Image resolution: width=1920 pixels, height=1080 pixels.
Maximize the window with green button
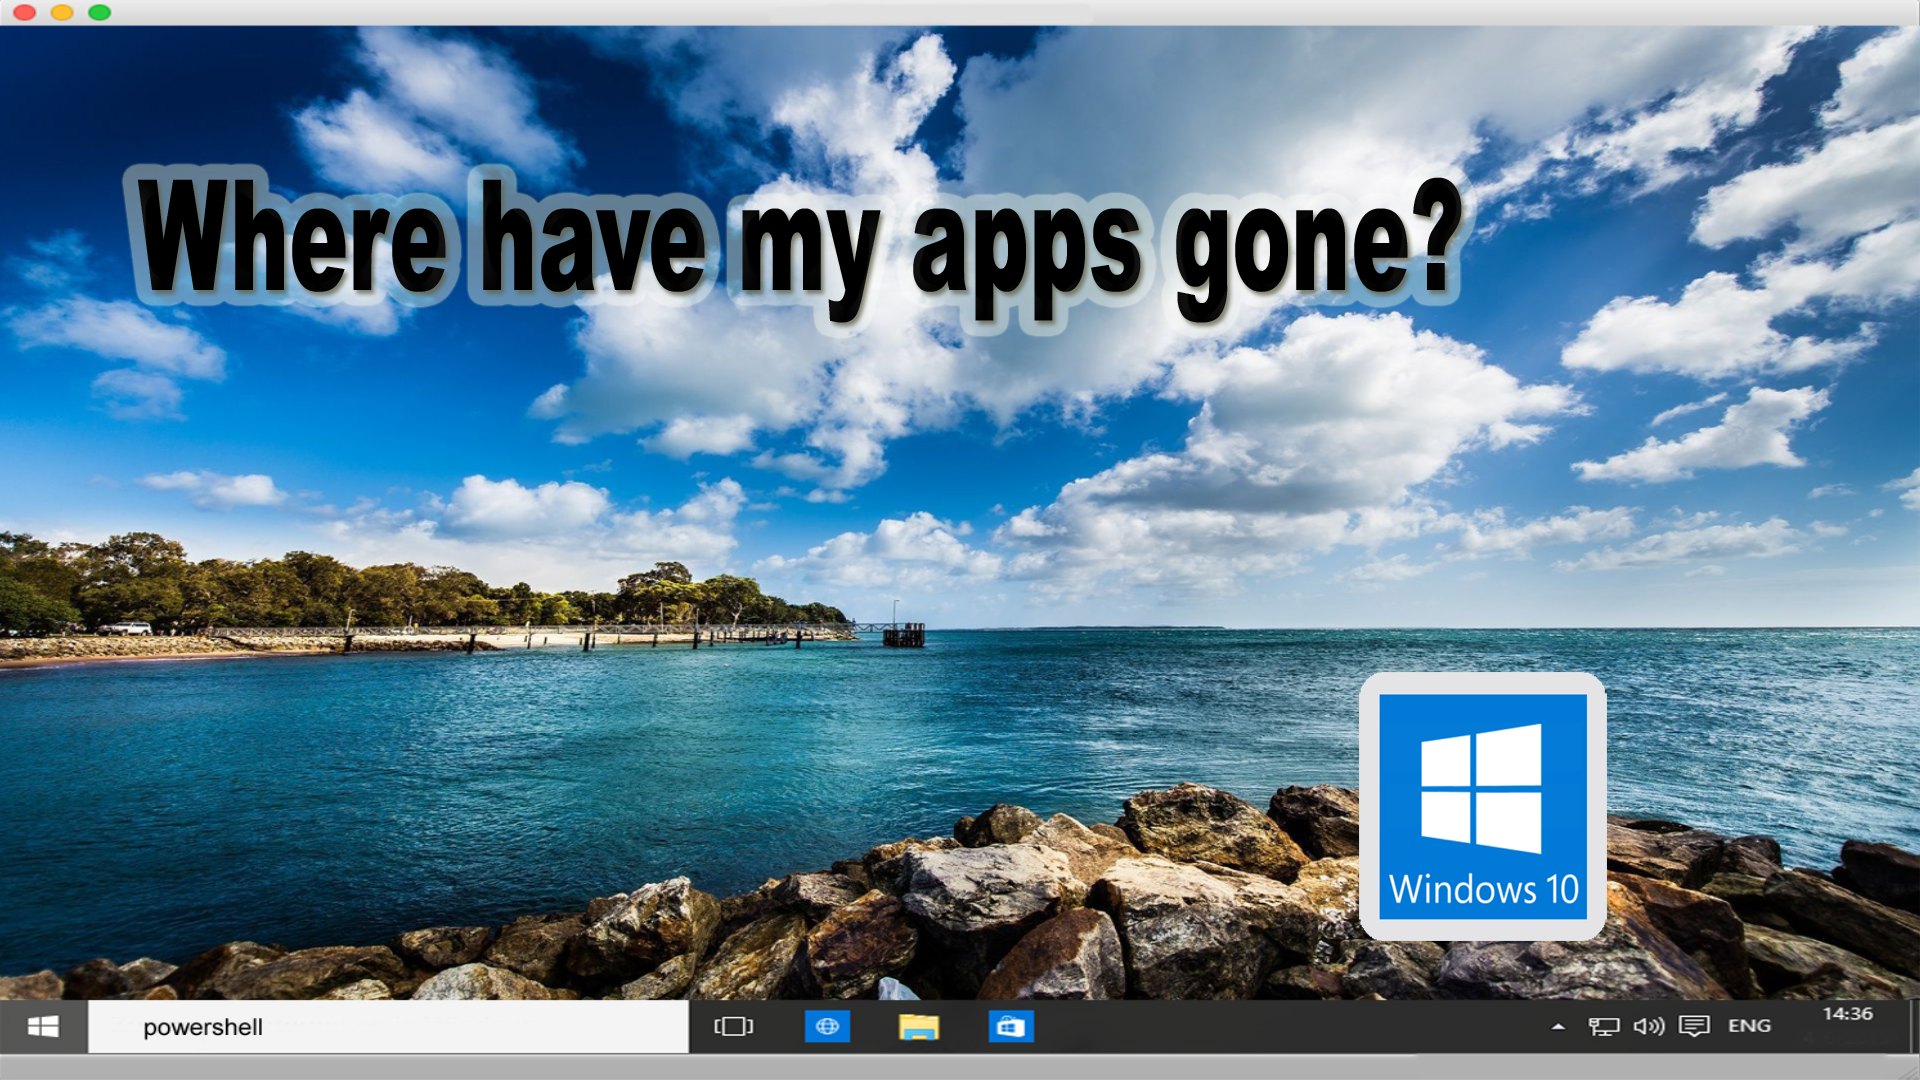(x=99, y=12)
